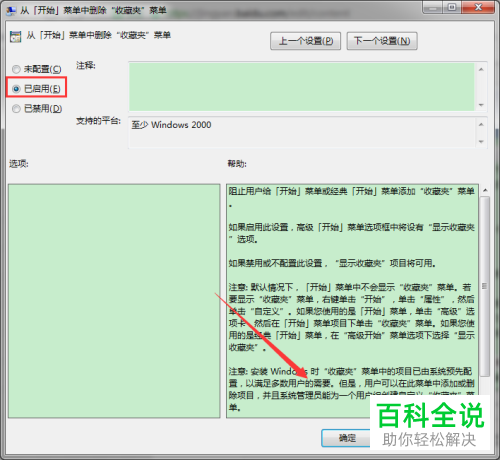Click the comment box scroll up arrow
Viewport: 500px width, 460px height.
coord(481,69)
